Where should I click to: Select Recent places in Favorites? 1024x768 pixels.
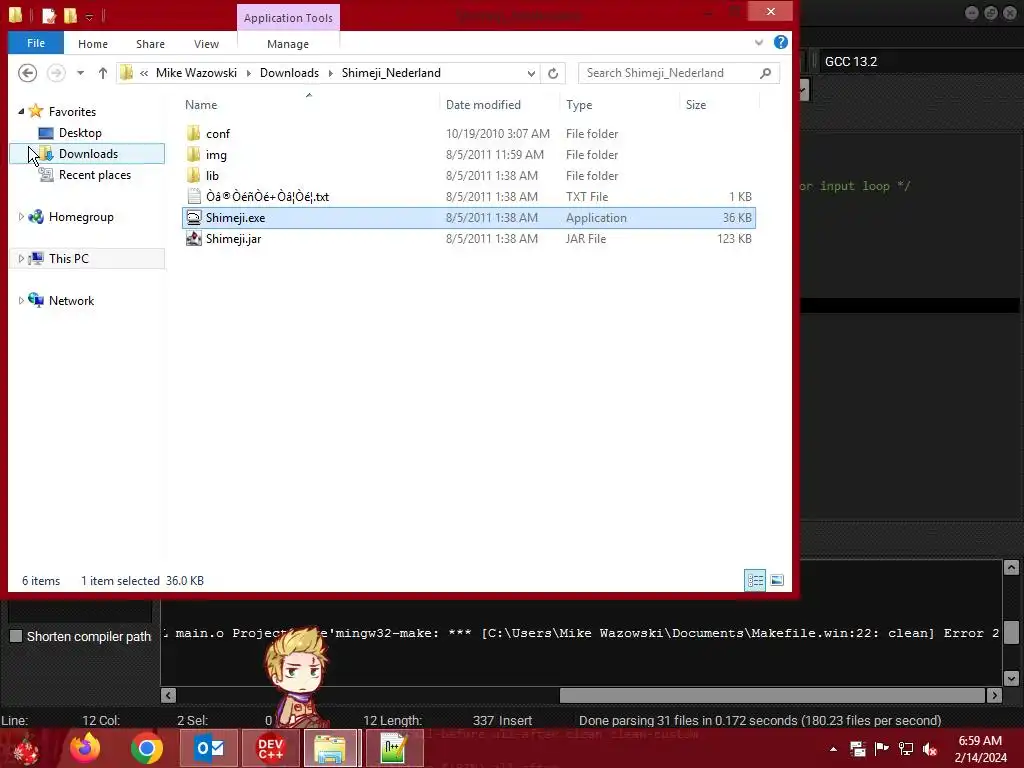pos(94,175)
